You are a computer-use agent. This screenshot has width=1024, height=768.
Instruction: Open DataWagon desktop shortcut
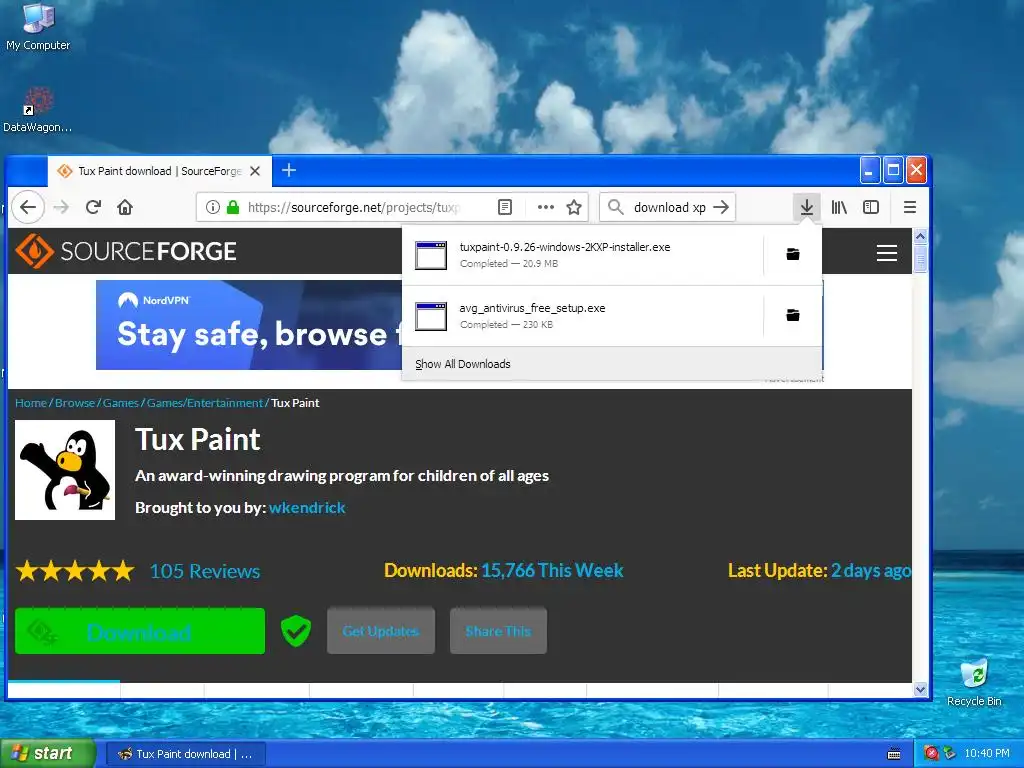coord(37,109)
